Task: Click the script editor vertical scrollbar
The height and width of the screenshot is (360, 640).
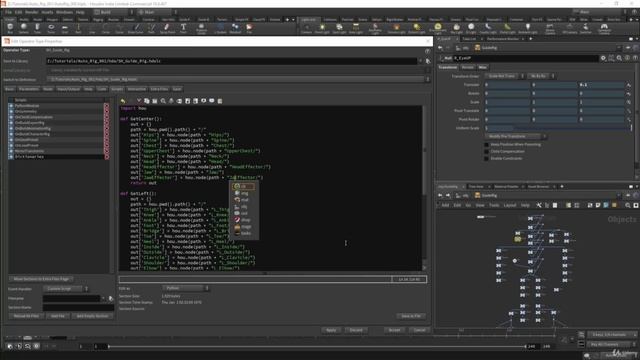Action: click(x=424, y=187)
